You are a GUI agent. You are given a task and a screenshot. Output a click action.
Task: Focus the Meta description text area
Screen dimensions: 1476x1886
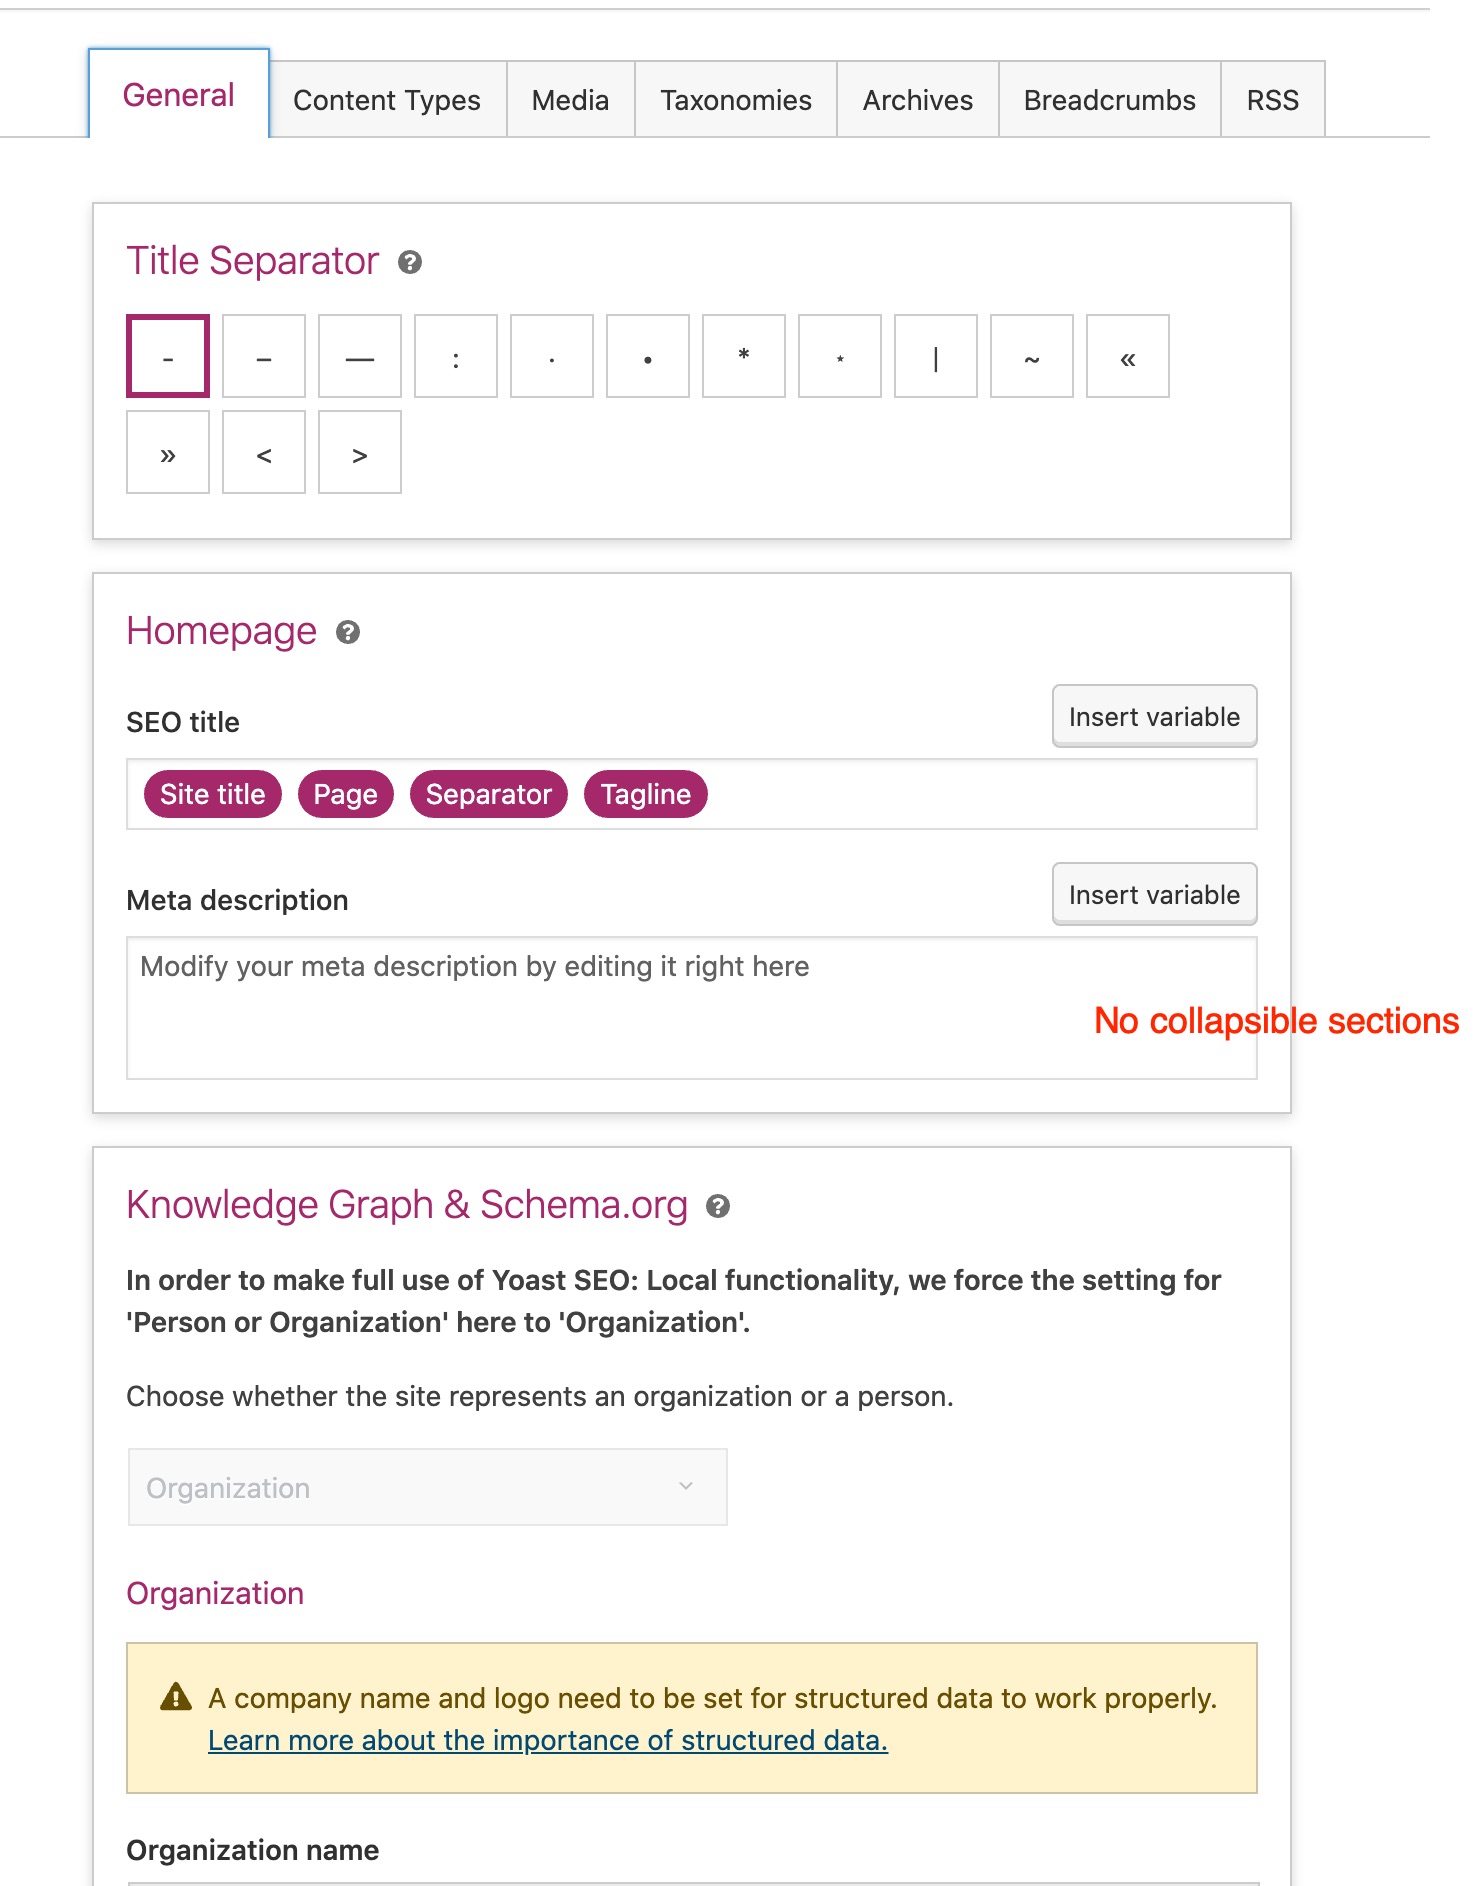(x=691, y=1008)
